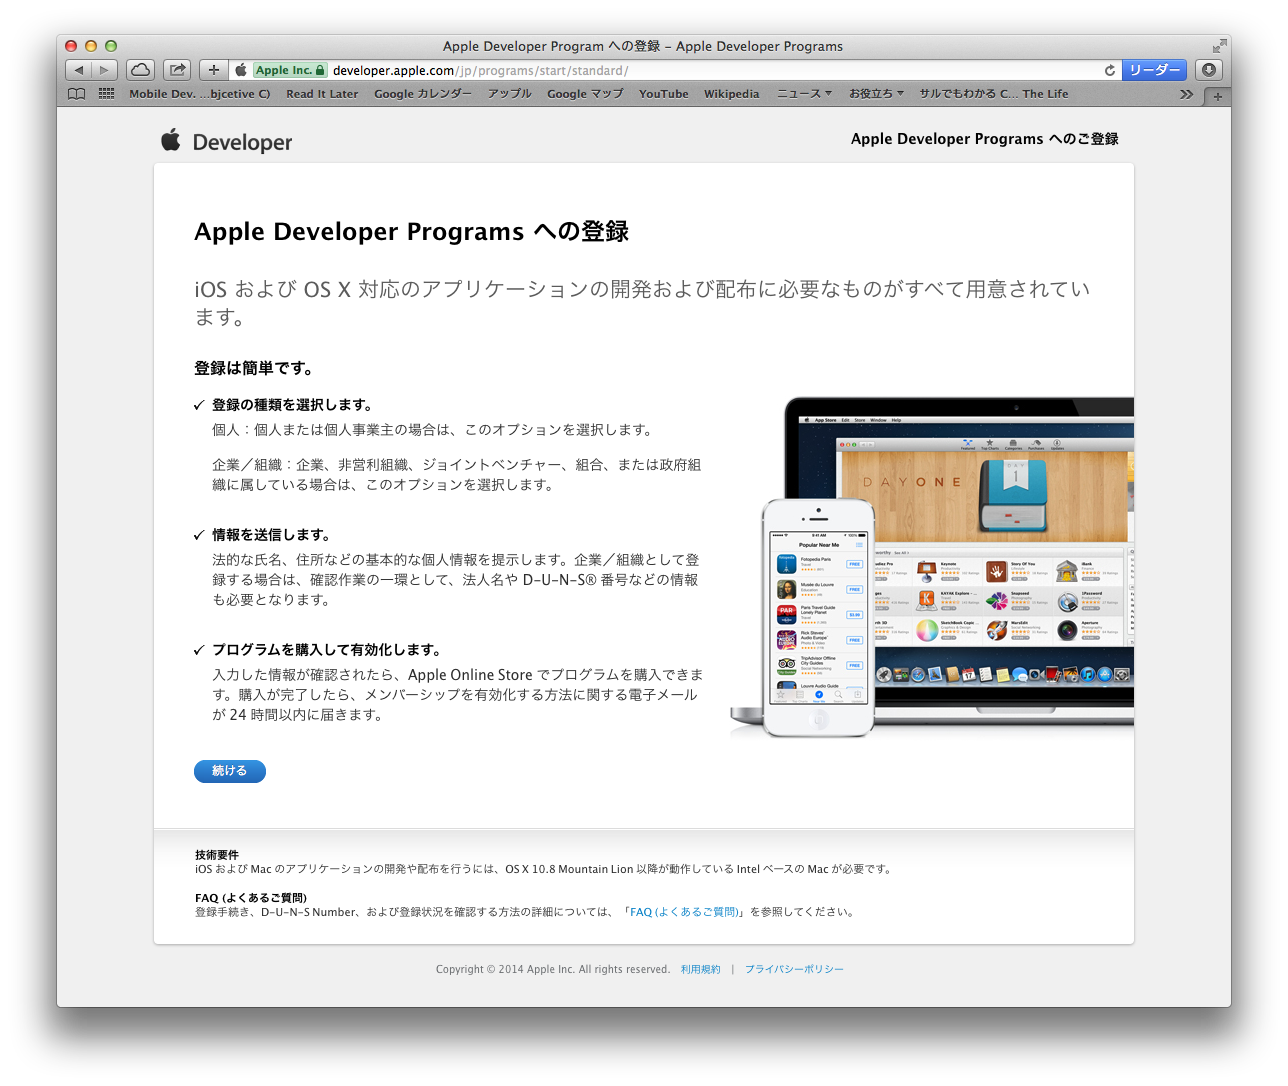Screen dimensions: 1288x1086
Task: Click the page heading Apple Developer Programs への登録
Action: tap(412, 232)
